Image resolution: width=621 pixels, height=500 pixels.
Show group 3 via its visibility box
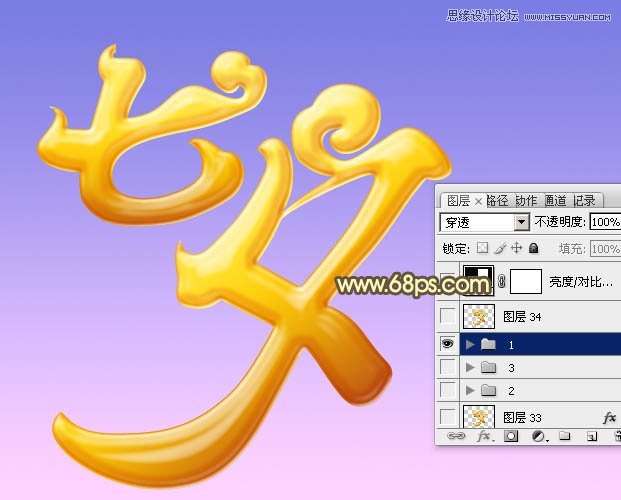[448, 368]
